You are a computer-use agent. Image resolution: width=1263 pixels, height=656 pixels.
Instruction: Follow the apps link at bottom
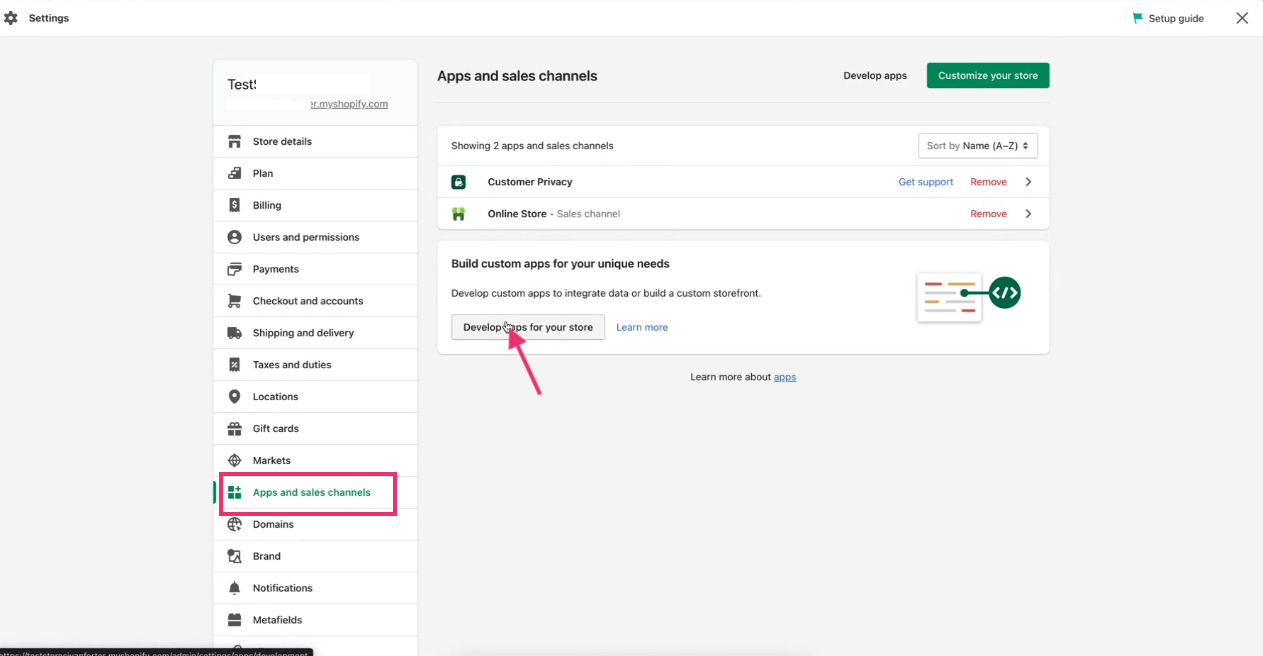[x=785, y=377]
